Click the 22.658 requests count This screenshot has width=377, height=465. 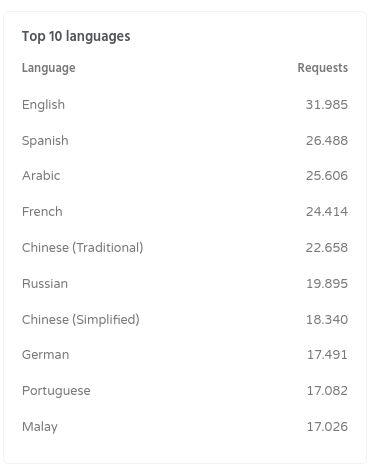point(327,247)
